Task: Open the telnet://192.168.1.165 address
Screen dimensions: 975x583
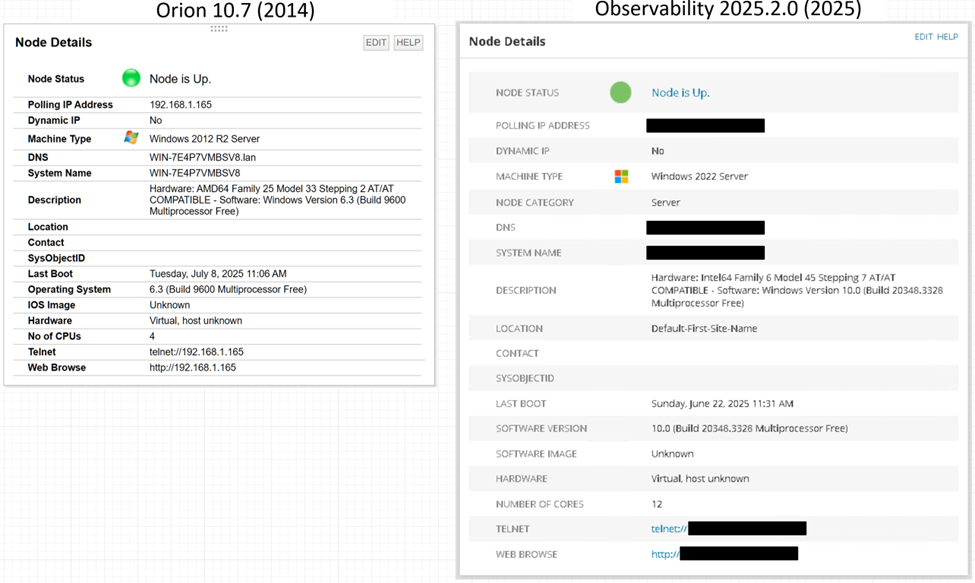Action: click(196, 352)
